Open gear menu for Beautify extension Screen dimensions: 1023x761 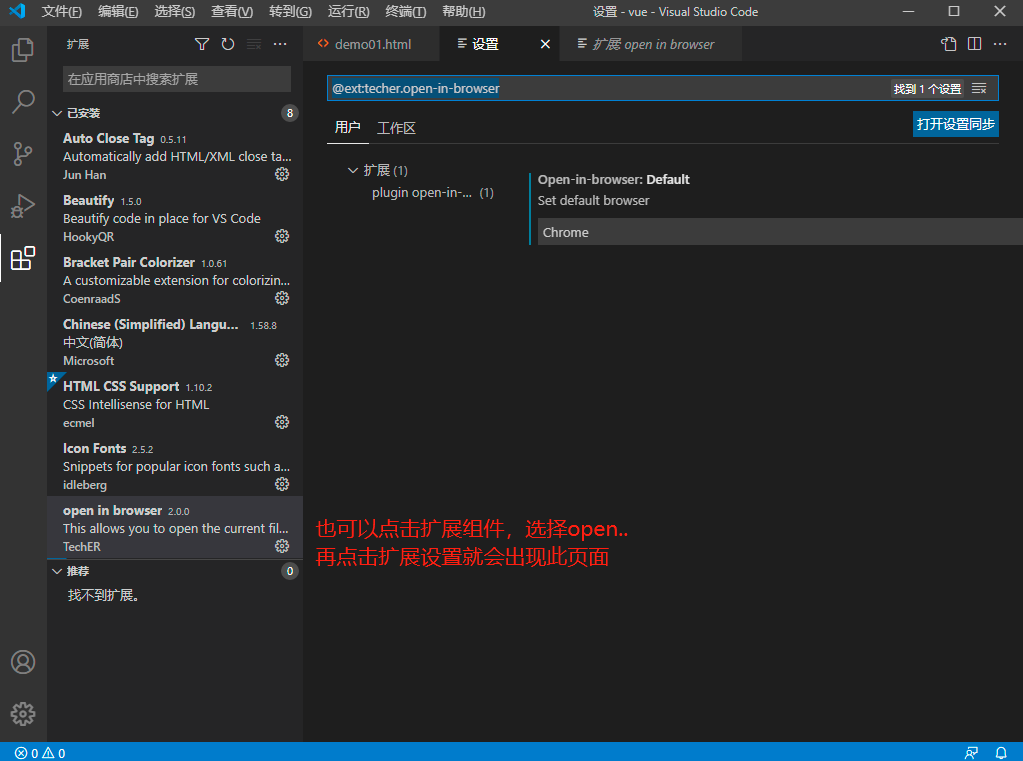pos(282,236)
